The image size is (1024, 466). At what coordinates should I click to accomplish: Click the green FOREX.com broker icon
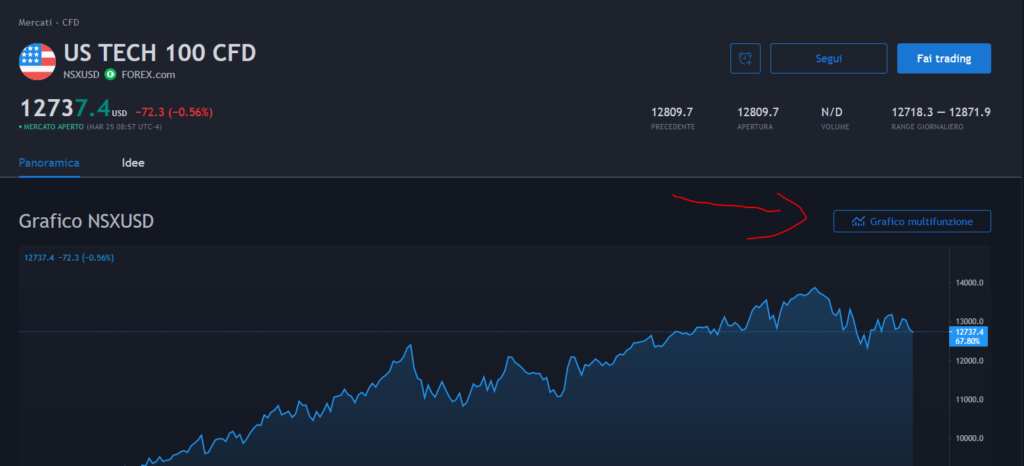[x=110, y=74]
